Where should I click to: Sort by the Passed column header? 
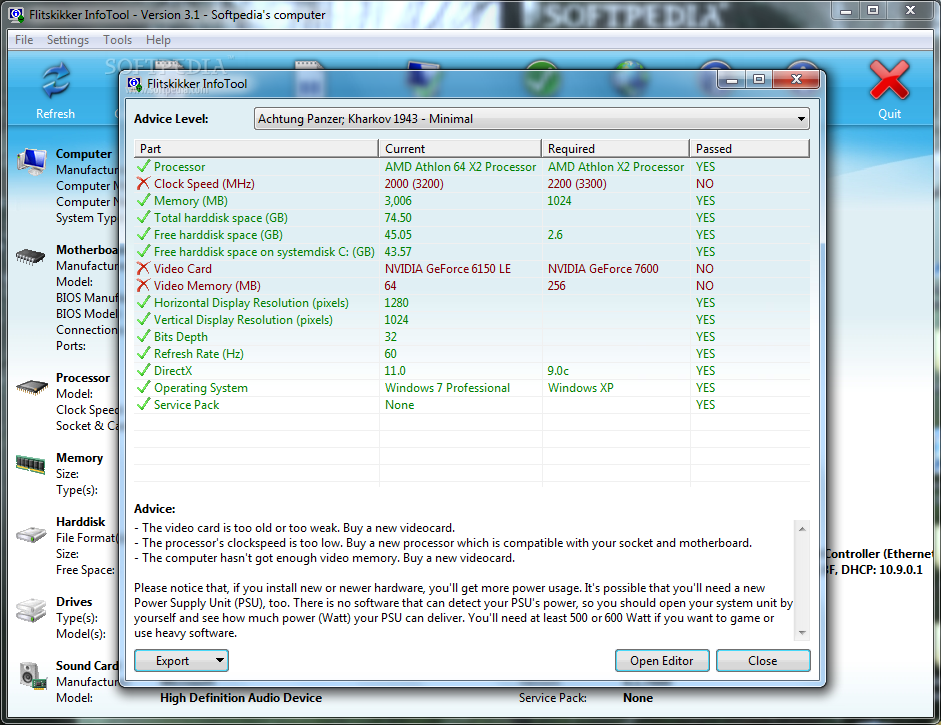point(749,148)
